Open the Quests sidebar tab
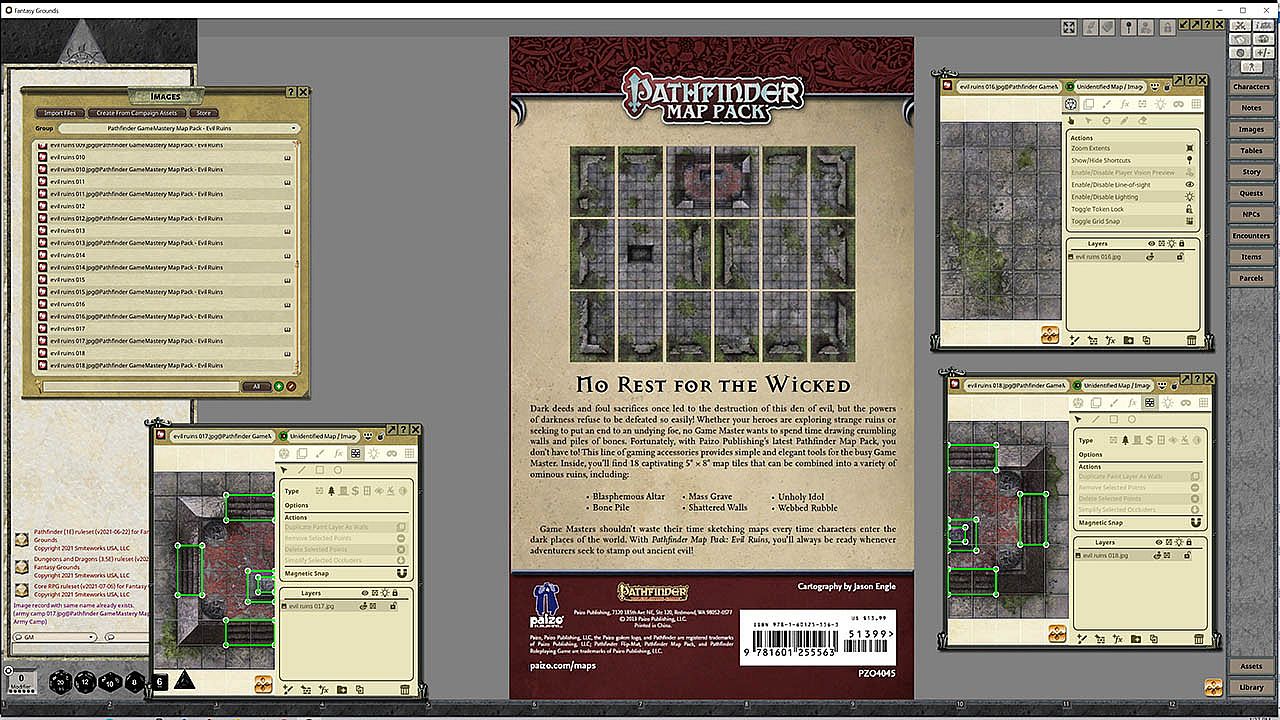Viewport: 1280px width, 720px height. (1251, 193)
